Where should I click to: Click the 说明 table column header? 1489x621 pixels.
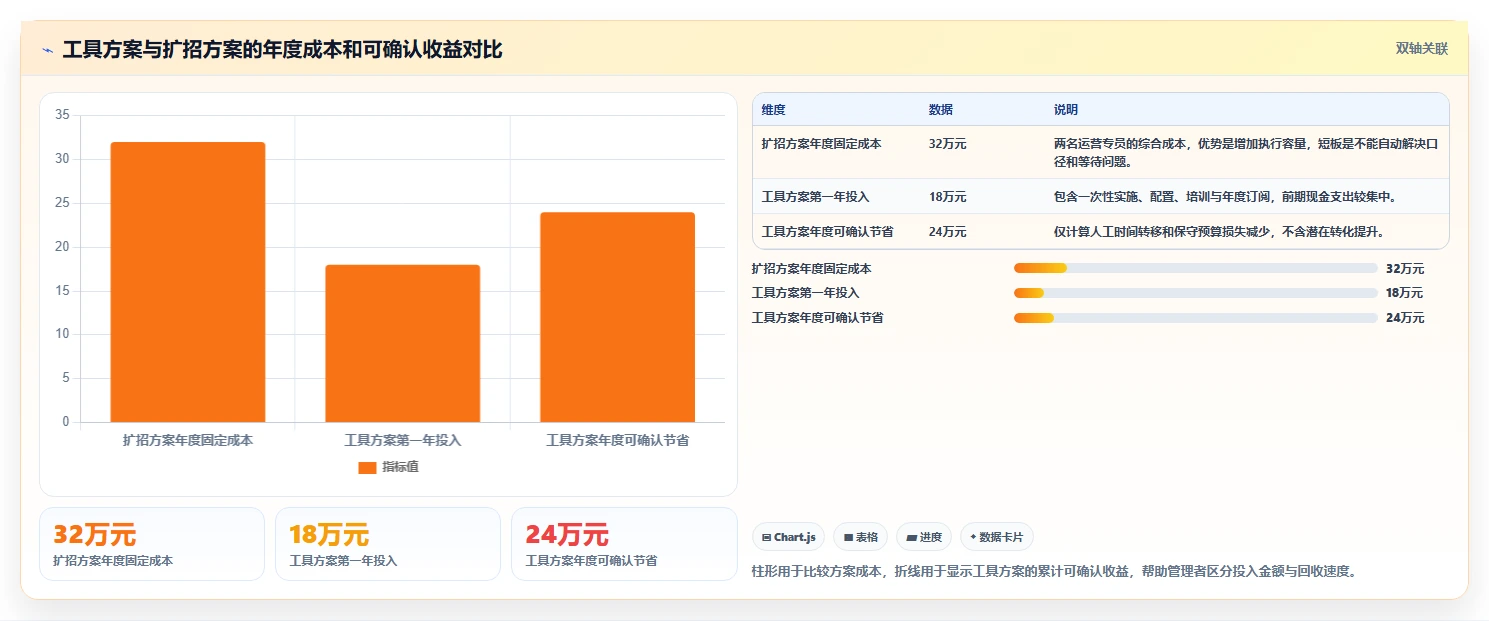tap(1066, 110)
